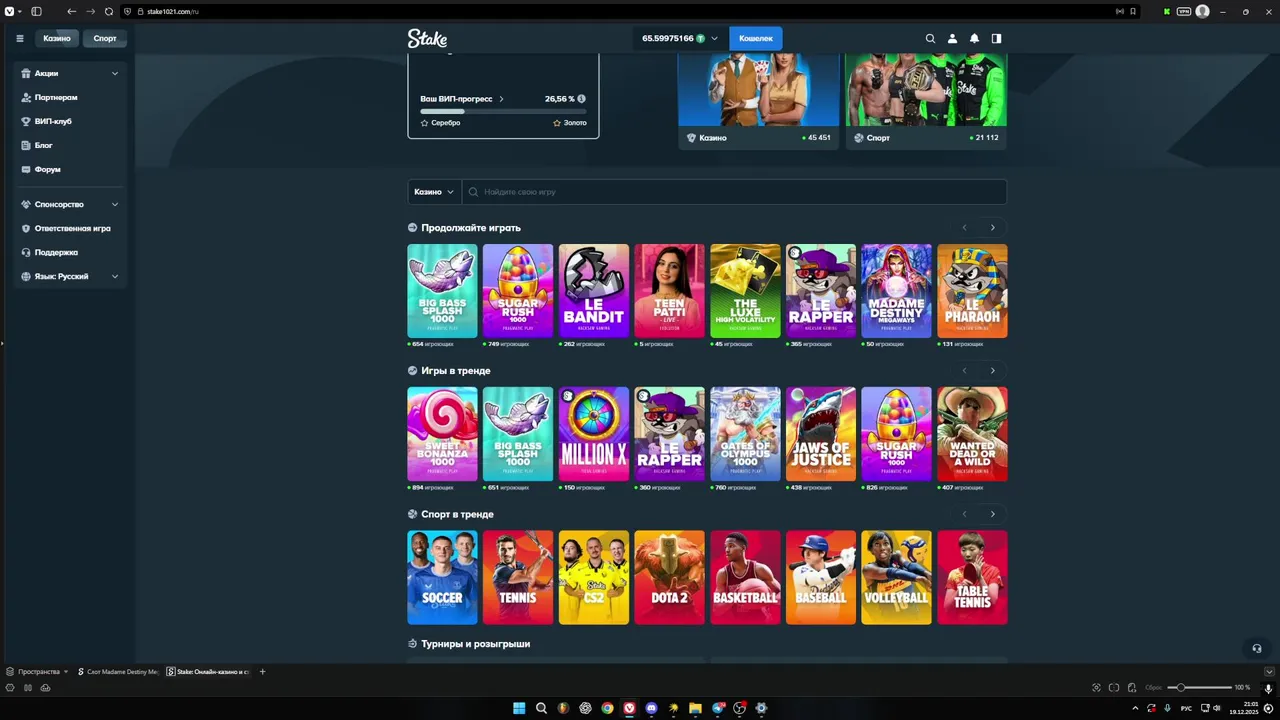The image size is (1280, 720).
Task: Open Поддержка in sidebar
Action: [x=70, y=252]
